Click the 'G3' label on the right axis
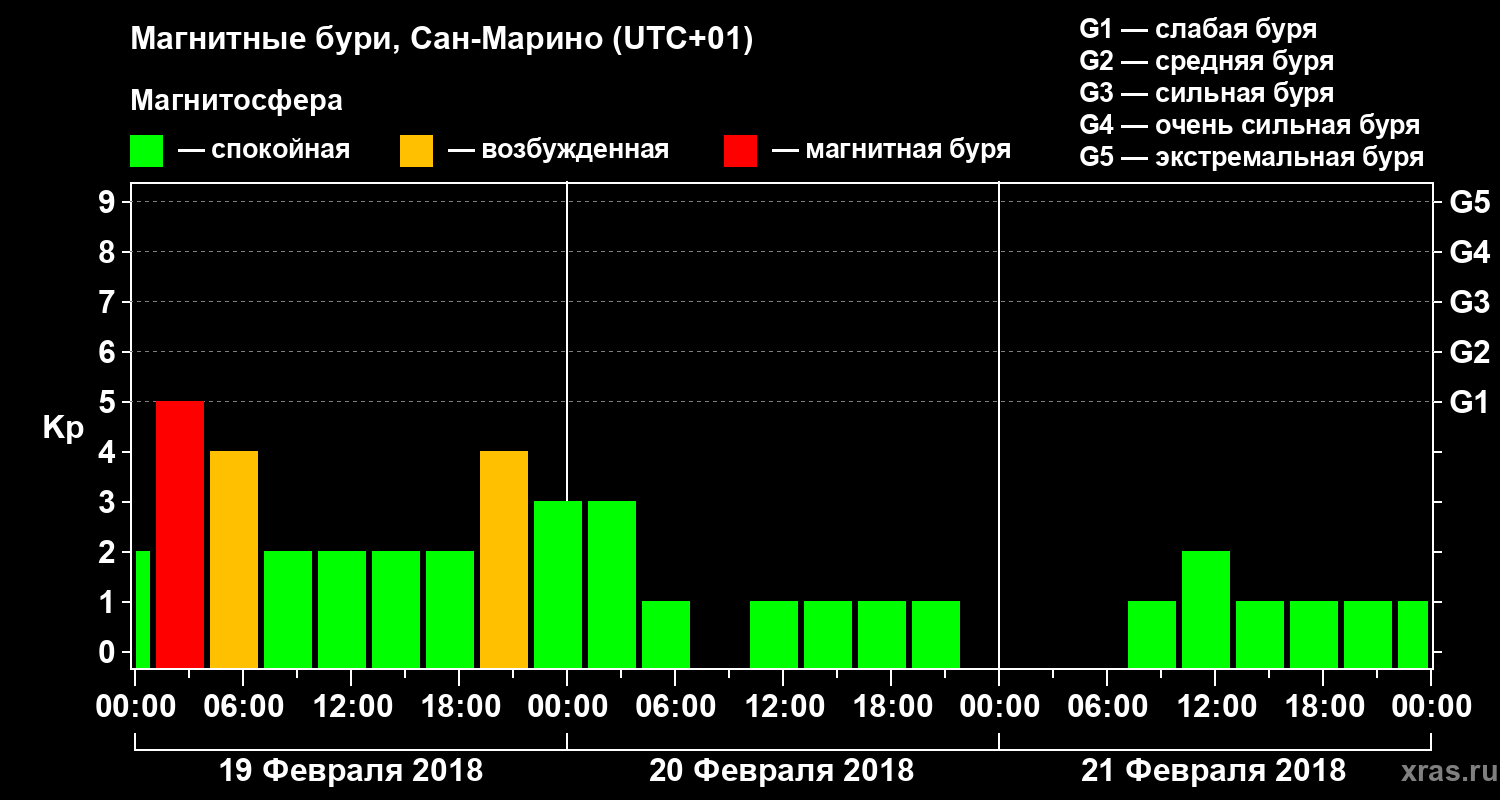Image resolution: width=1500 pixels, height=800 pixels. click(x=1469, y=302)
